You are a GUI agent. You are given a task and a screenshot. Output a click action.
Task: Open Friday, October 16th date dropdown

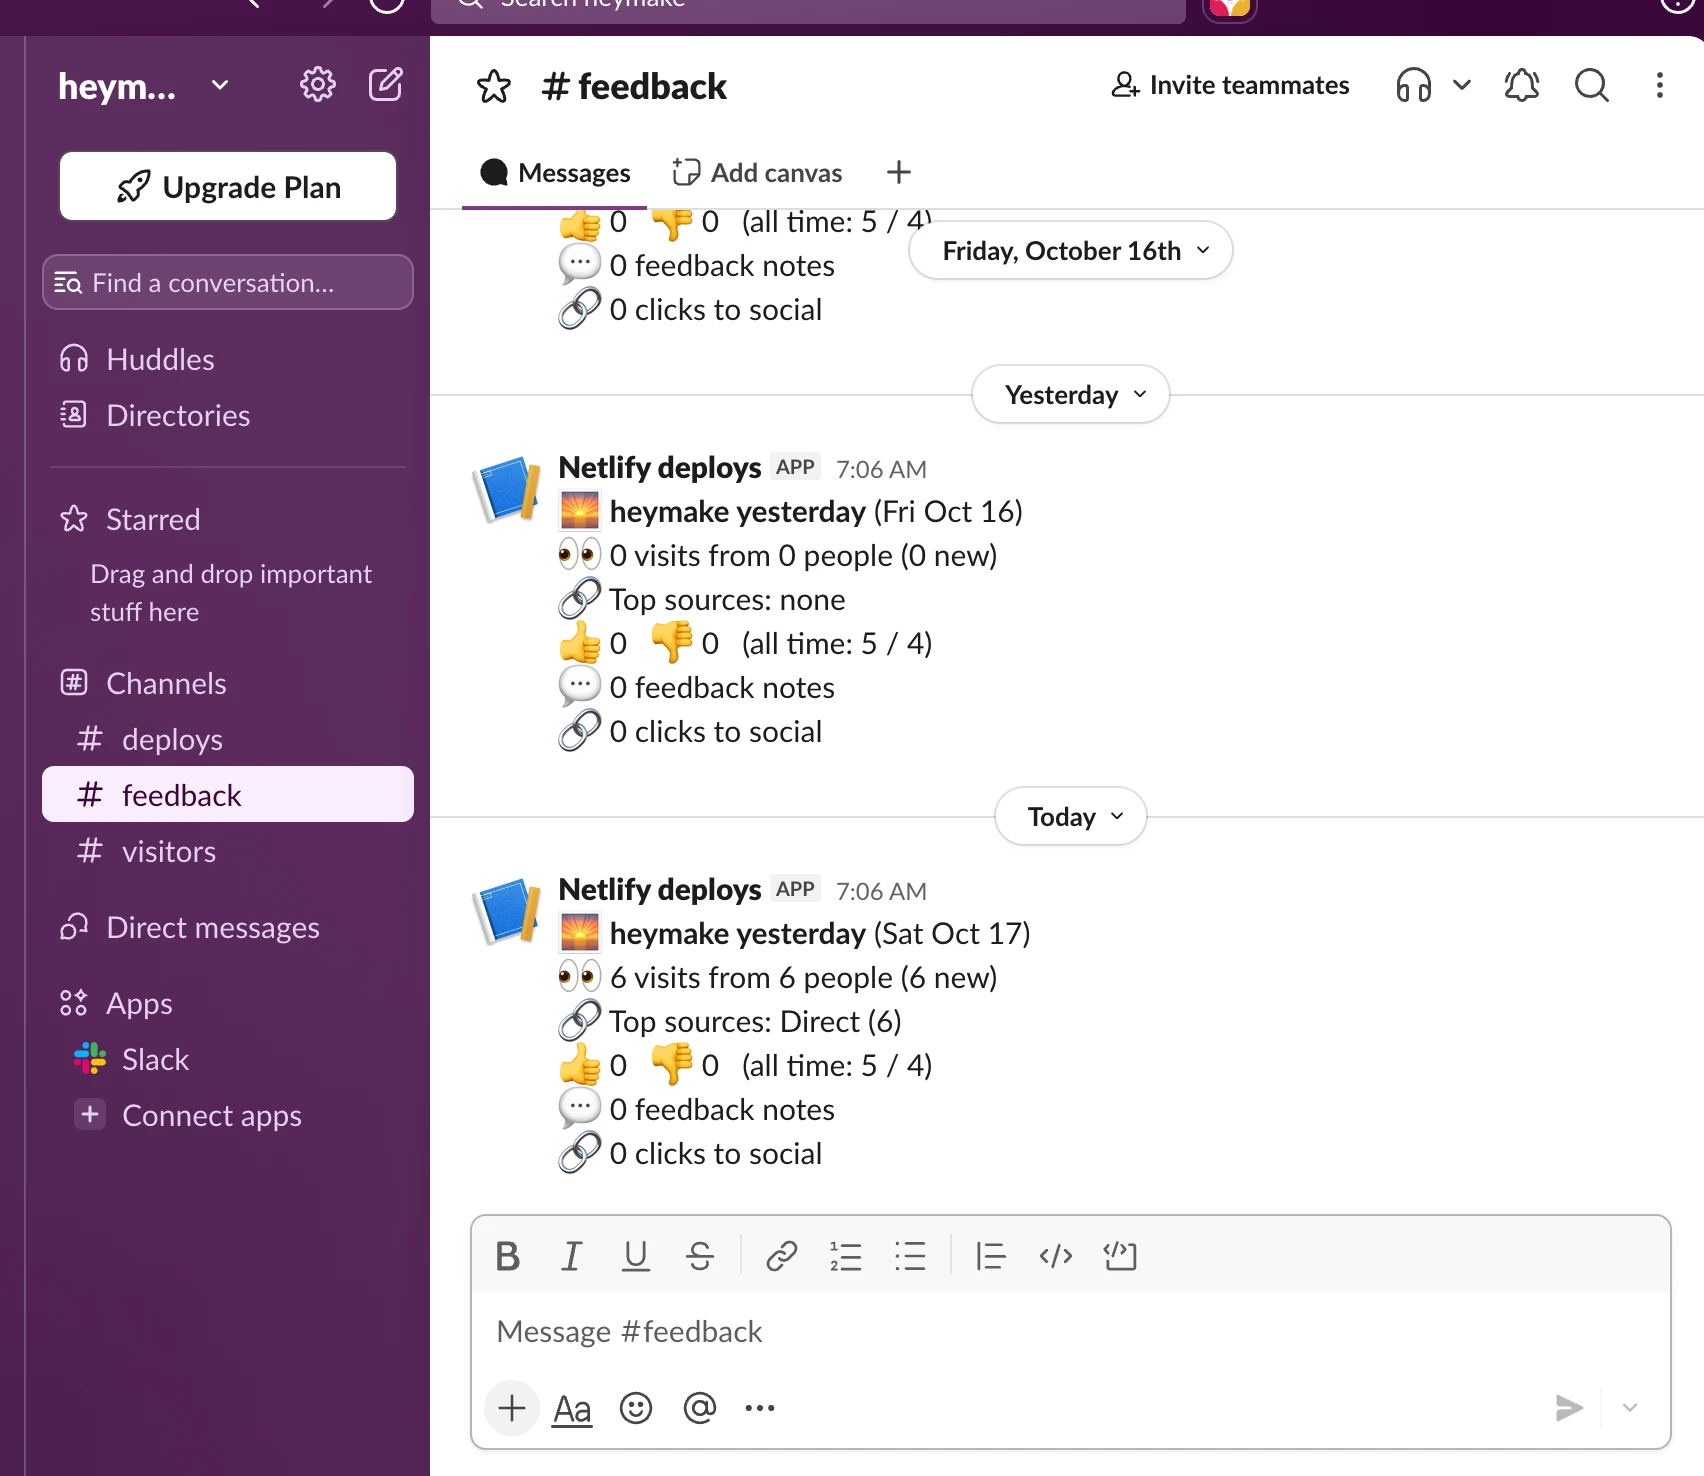point(1071,251)
